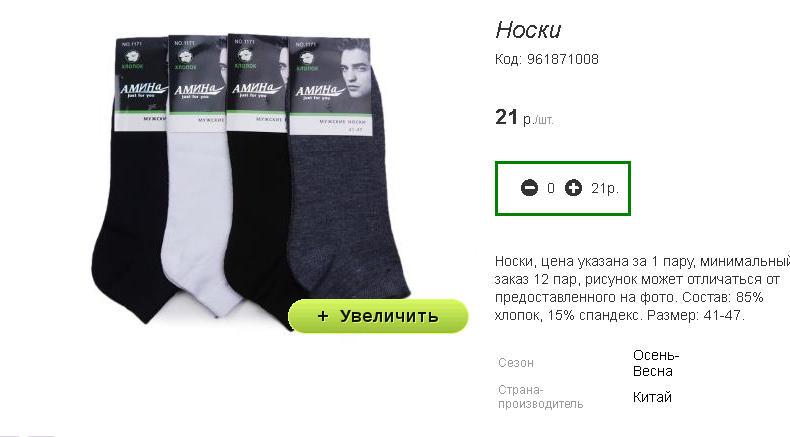
Task: Click the 21р. total in the quantity box
Action: click(605, 188)
